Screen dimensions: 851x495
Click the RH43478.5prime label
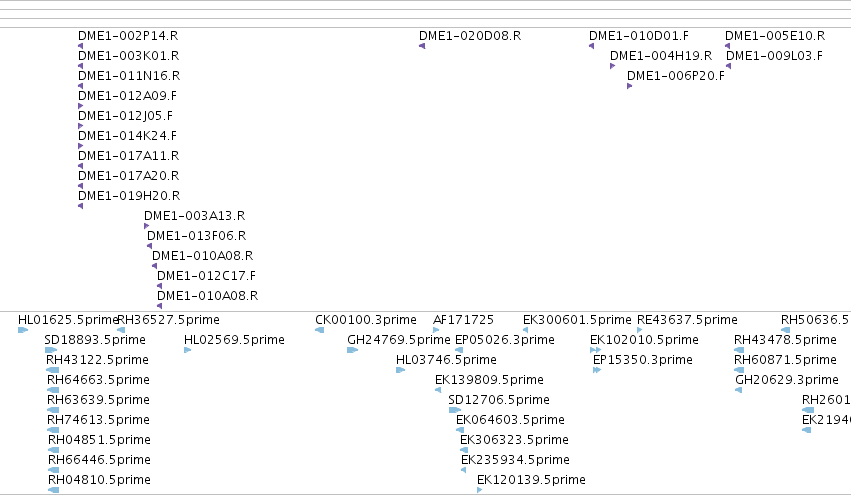(785, 340)
